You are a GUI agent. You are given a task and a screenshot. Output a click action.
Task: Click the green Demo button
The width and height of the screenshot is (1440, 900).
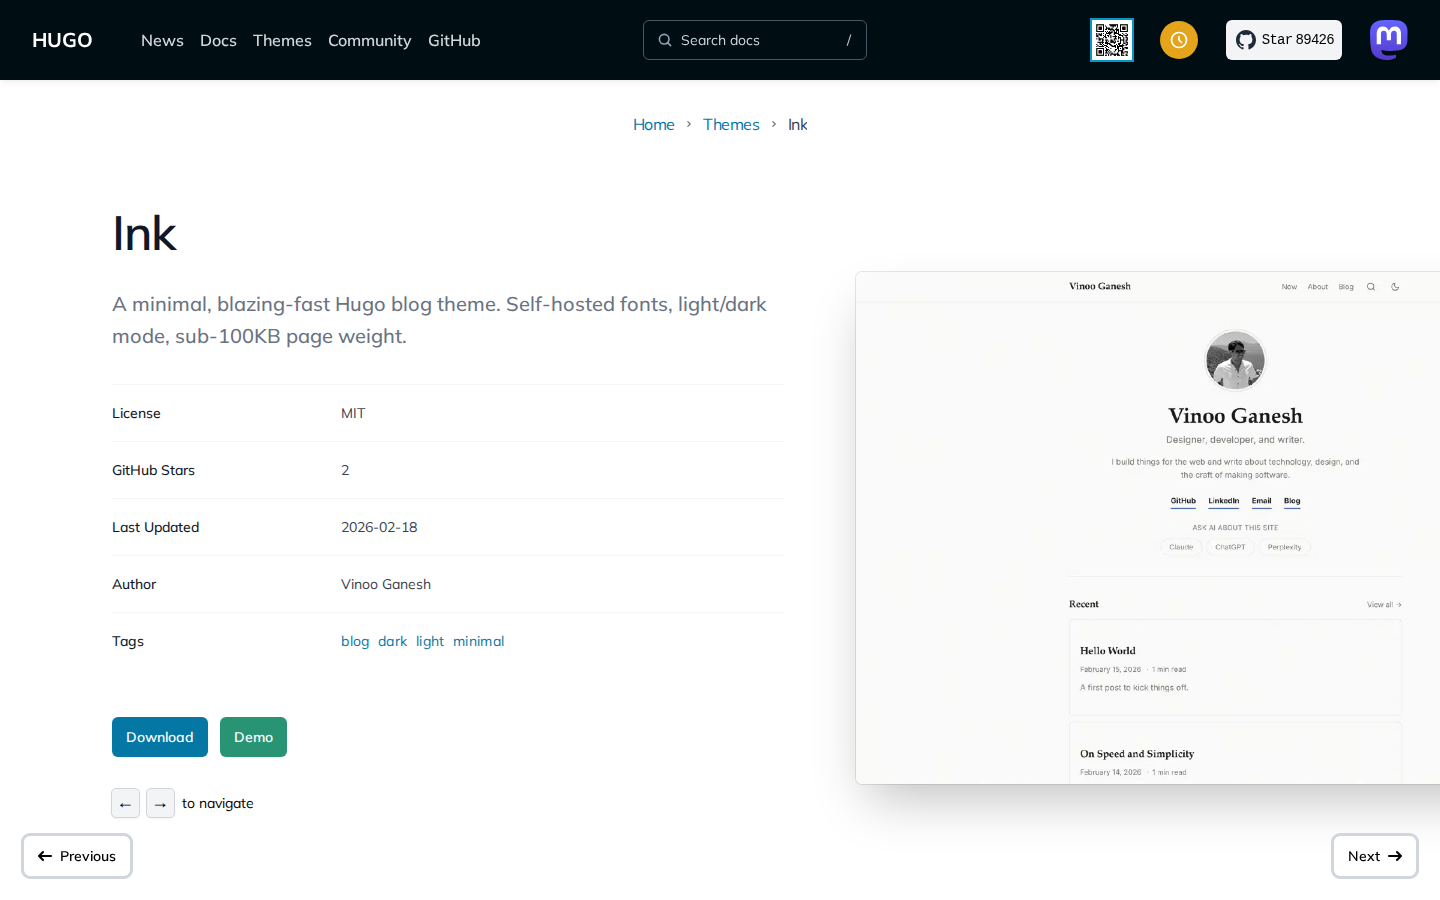click(253, 737)
